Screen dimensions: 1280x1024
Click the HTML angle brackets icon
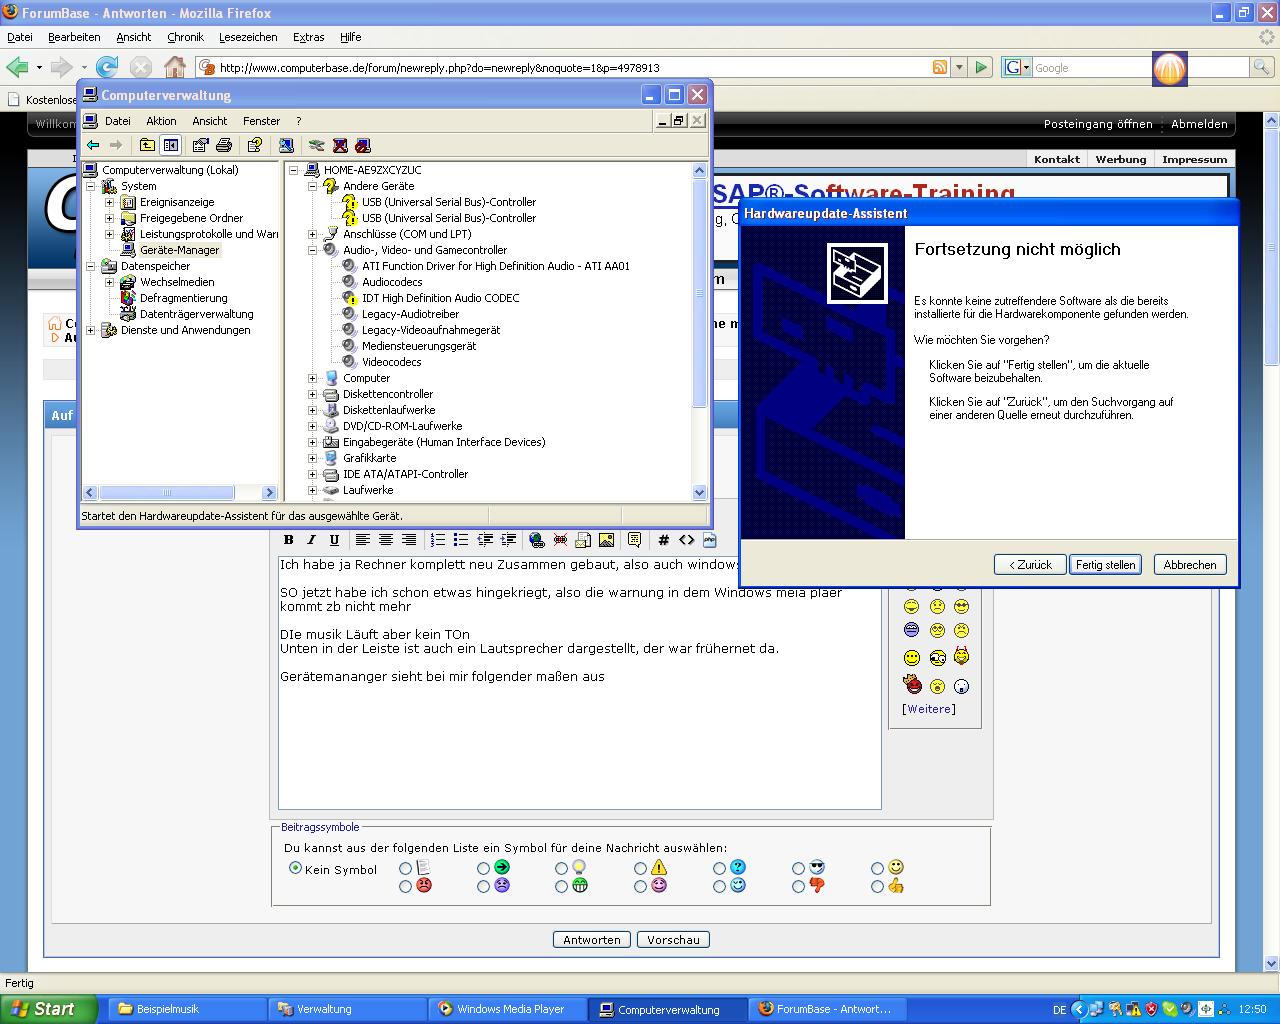tap(686, 540)
